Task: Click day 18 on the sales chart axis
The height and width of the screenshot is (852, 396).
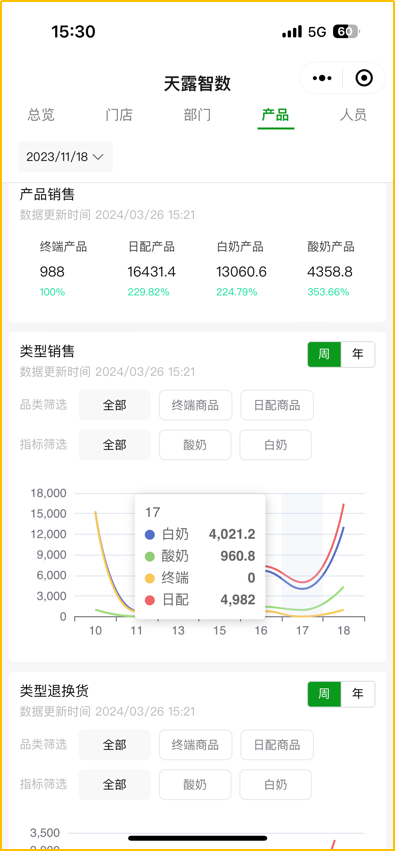Action: pos(343,630)
